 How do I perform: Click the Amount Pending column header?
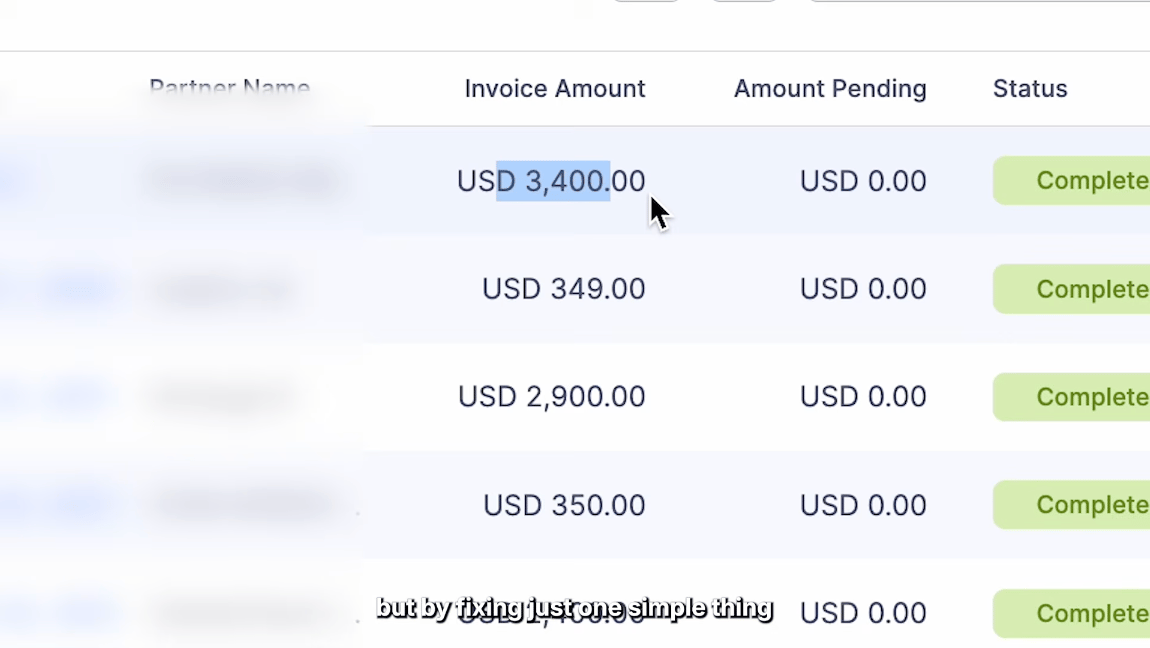830,89
